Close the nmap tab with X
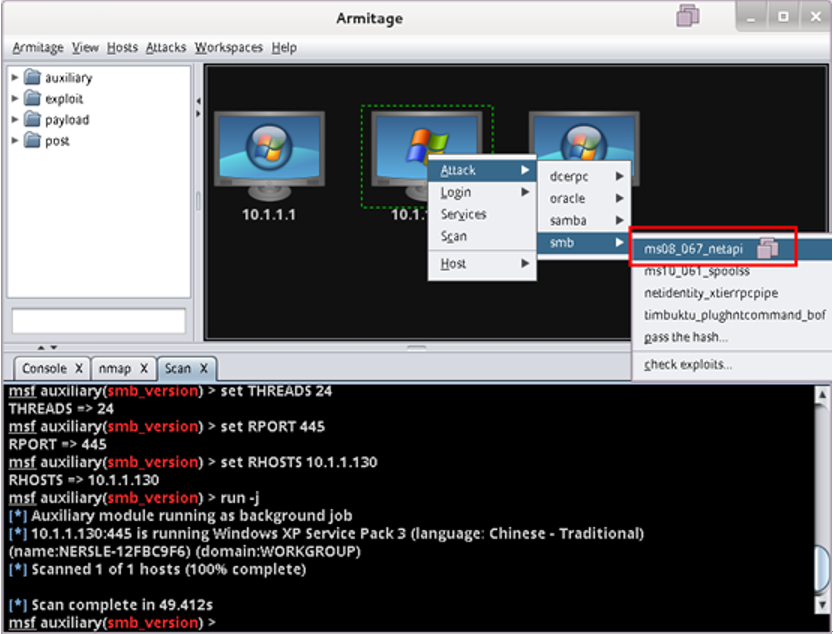 click(143, 368)
